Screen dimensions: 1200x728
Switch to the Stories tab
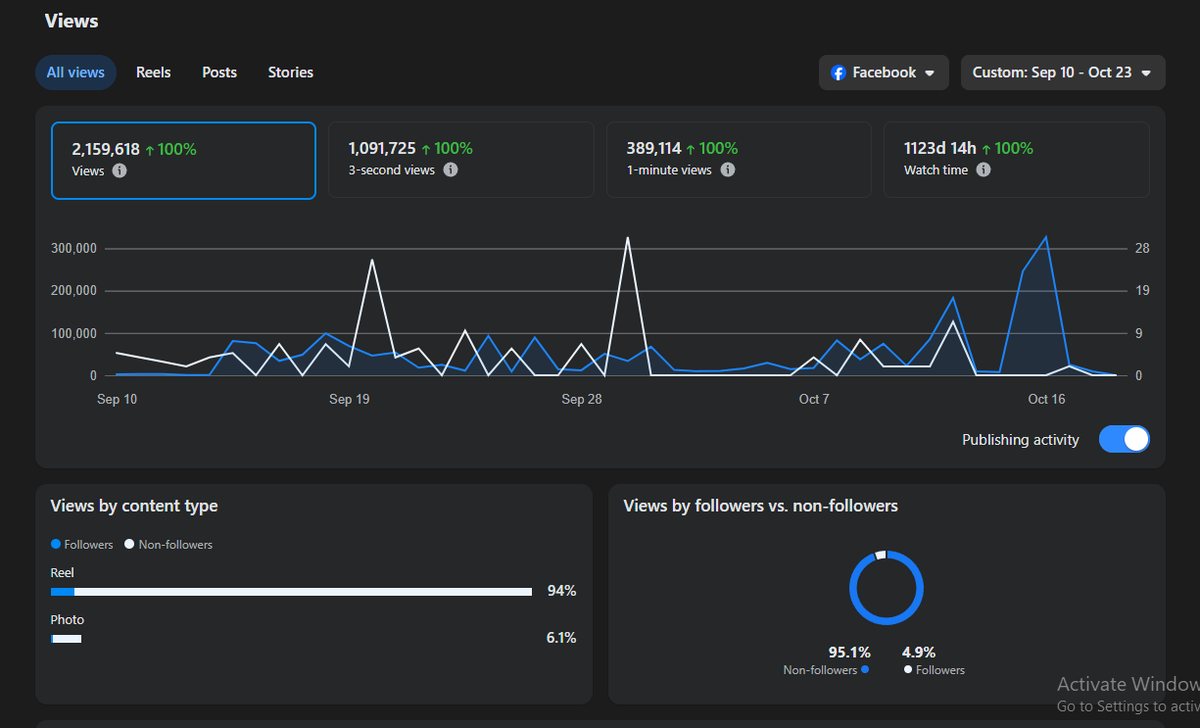(x=290, y=73)
